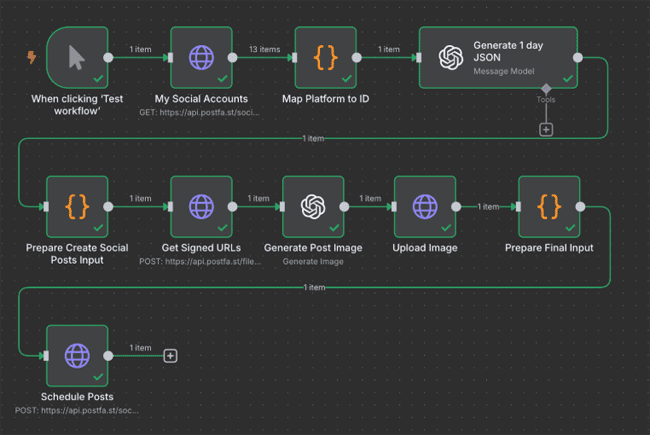The image size is (650, 435).
Task: Click the output port of Upload Image
Action: pyautogui.click(x=456, y=207)
